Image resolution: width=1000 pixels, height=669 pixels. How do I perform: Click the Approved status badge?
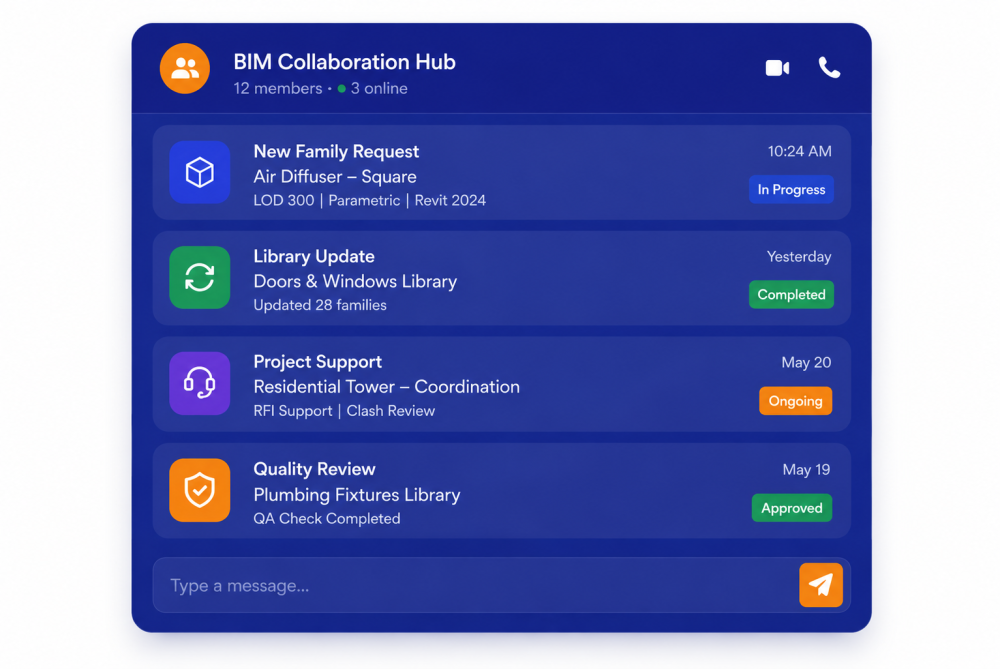(x=791, y=508)
